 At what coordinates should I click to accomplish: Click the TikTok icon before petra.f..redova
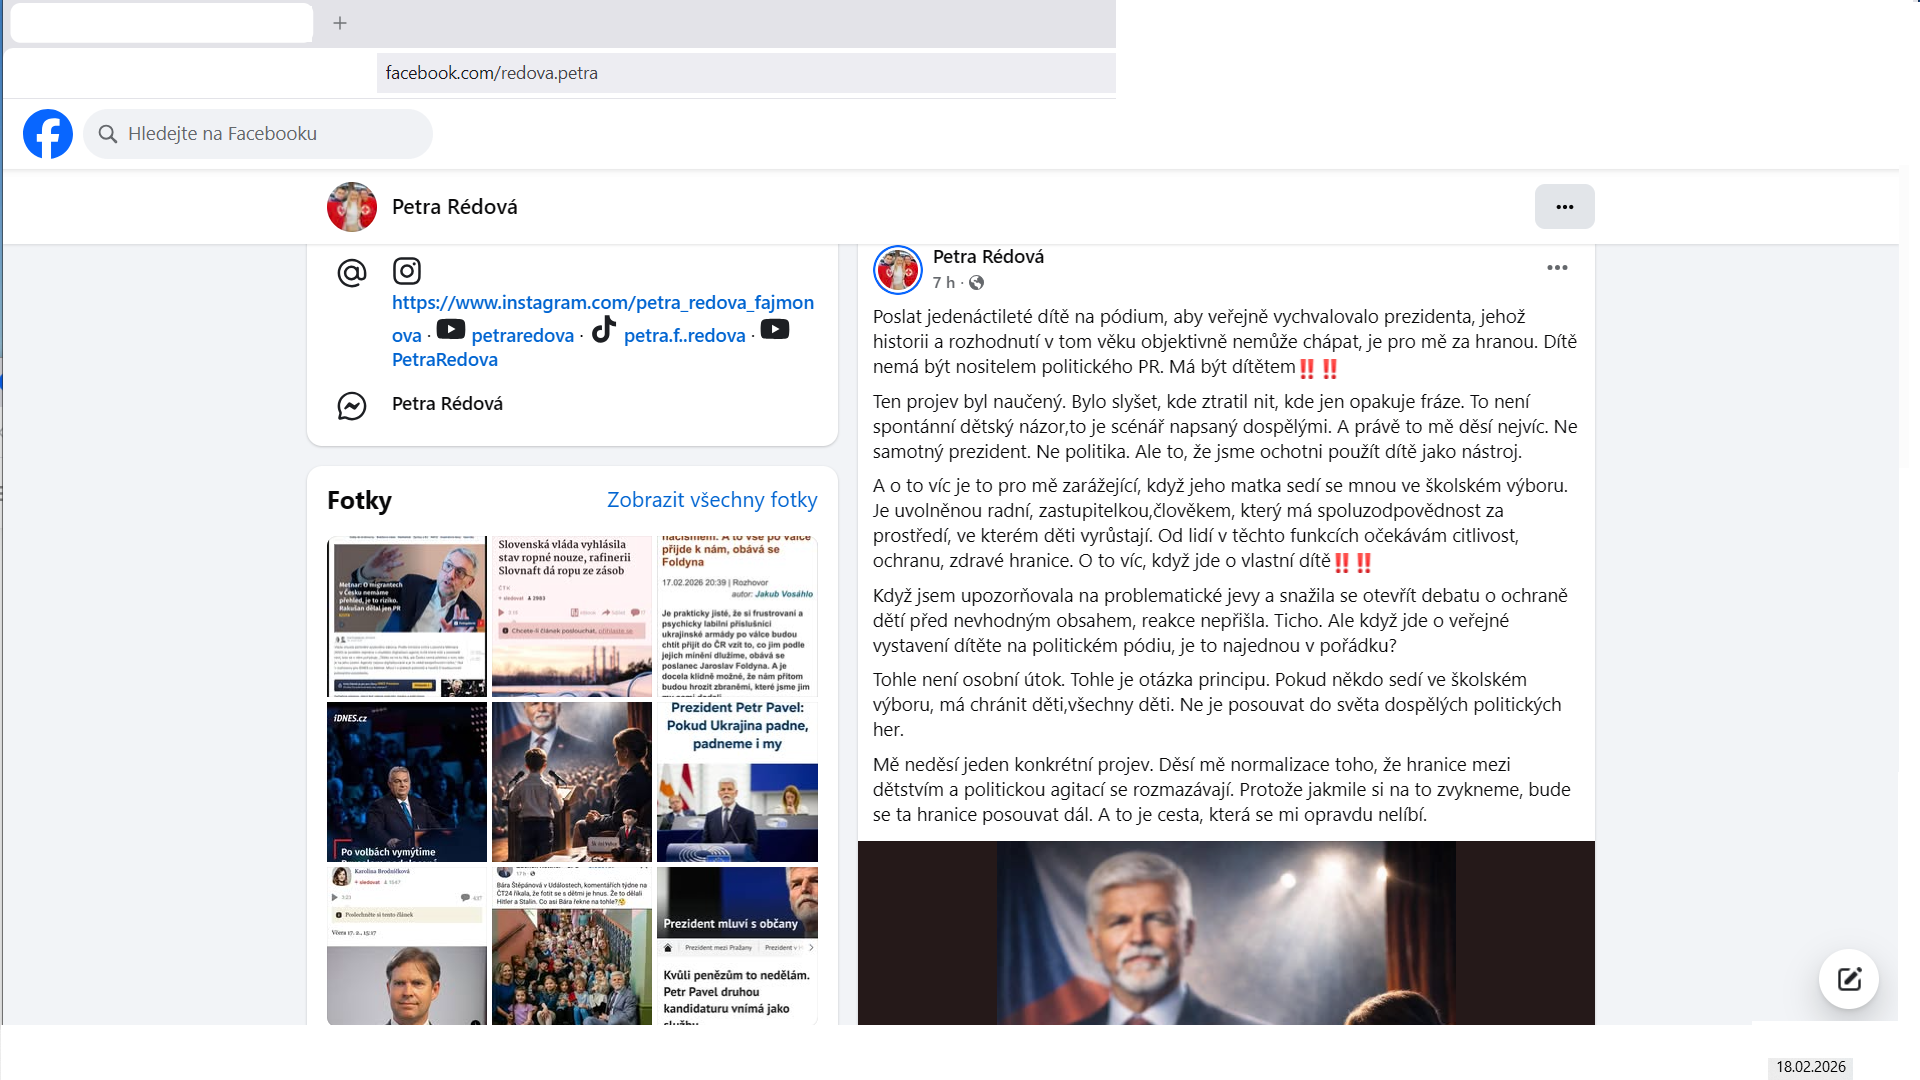tap(603, 330)
